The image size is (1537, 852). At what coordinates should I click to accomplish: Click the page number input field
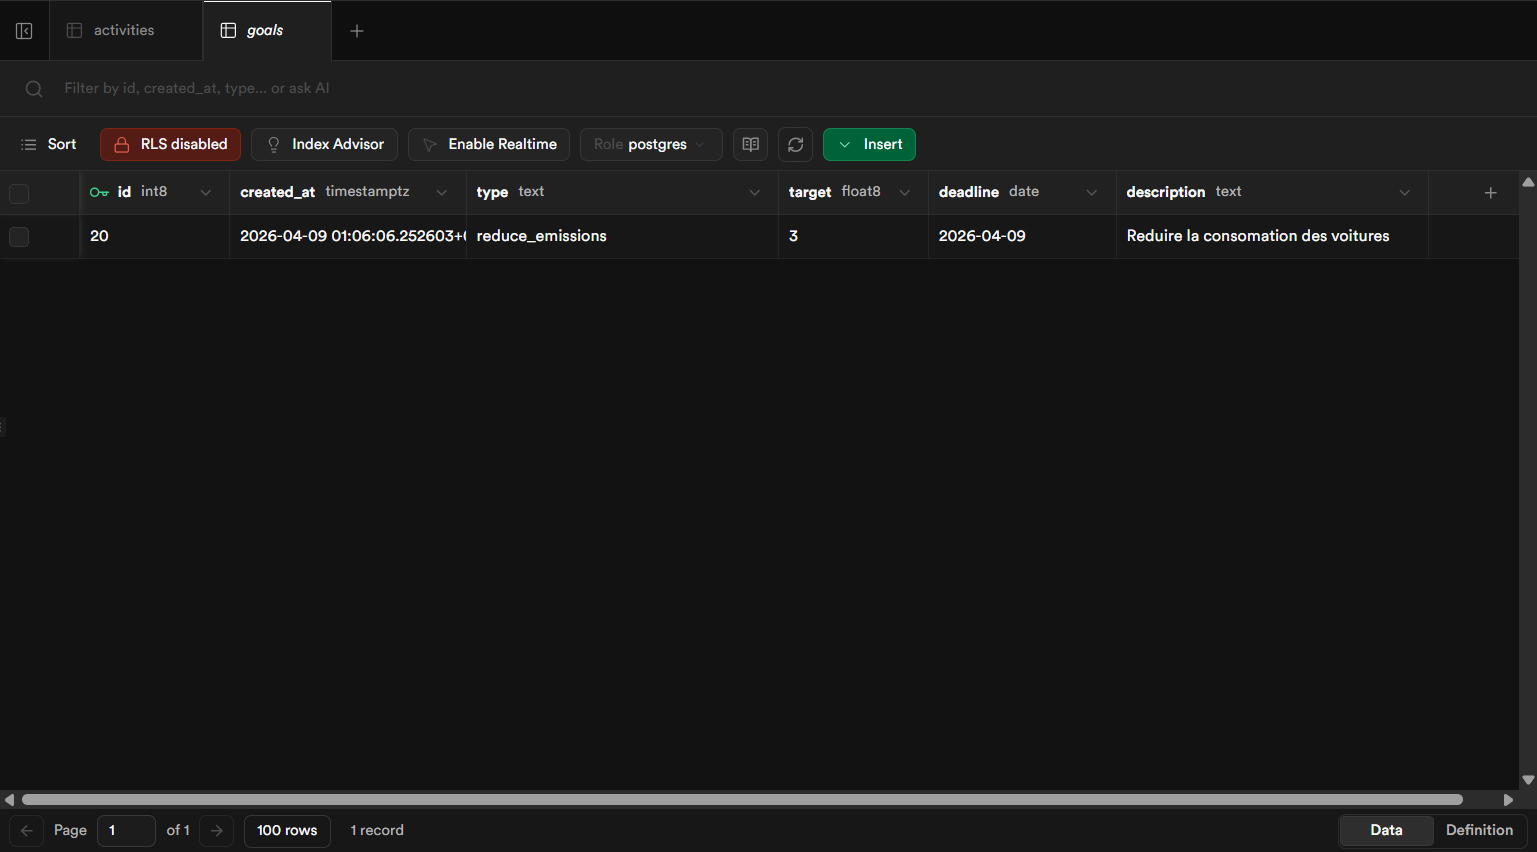[x=126, y=831]
